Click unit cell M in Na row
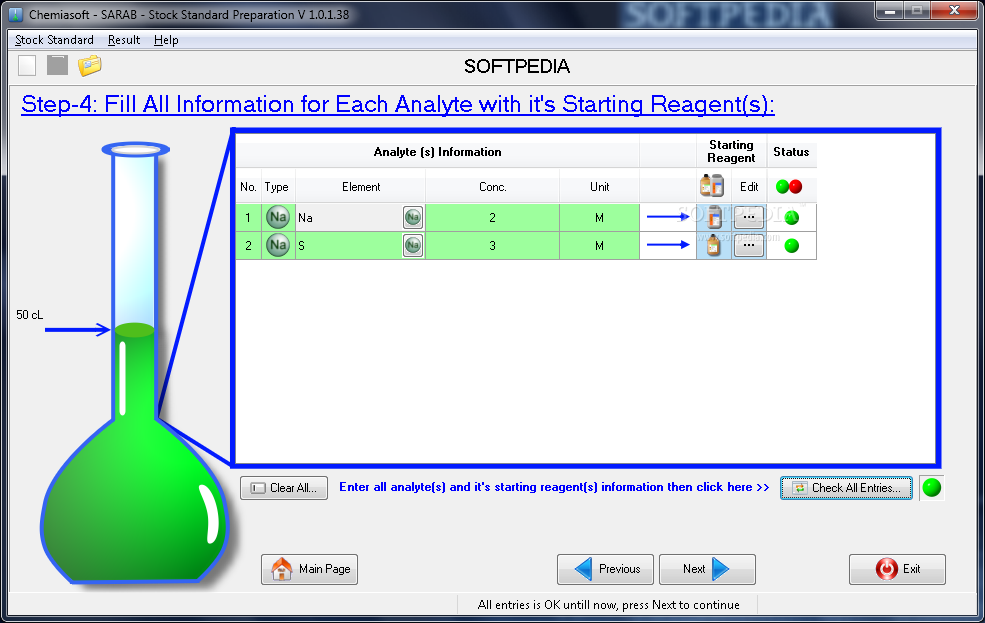 [x=599, y=217]
